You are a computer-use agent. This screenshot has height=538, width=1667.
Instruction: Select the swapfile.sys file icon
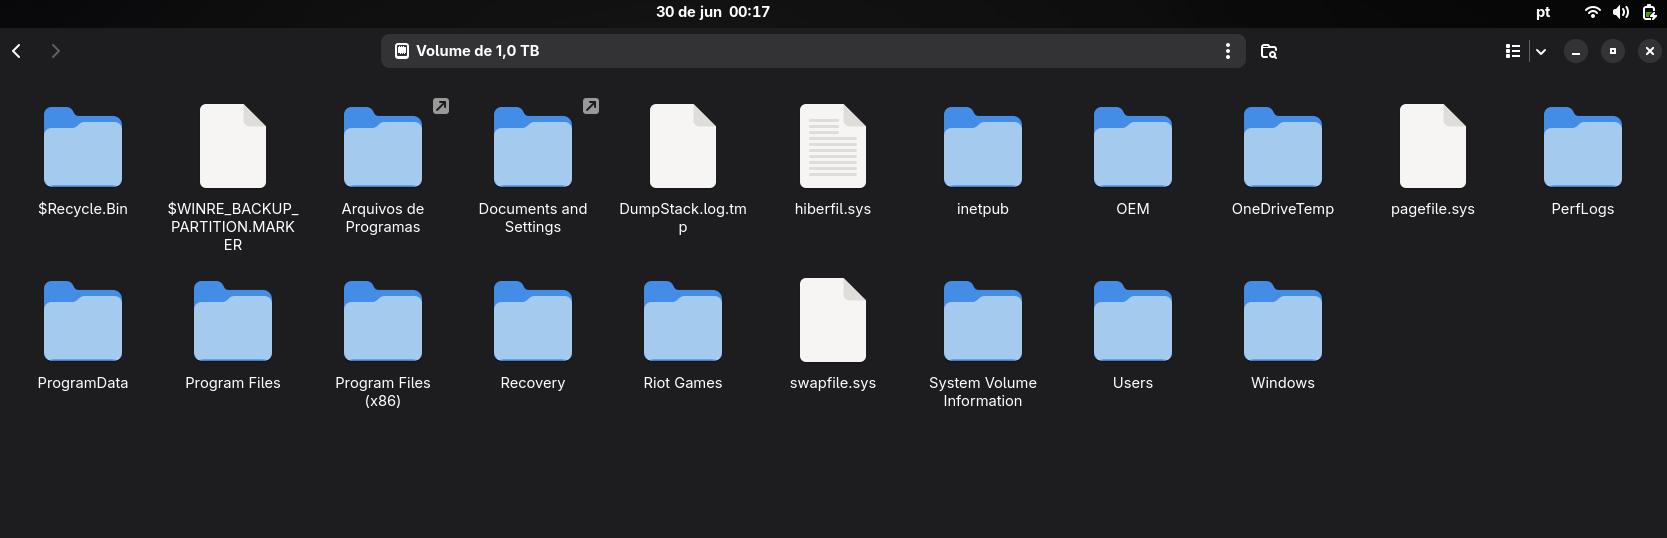(833, 320)
